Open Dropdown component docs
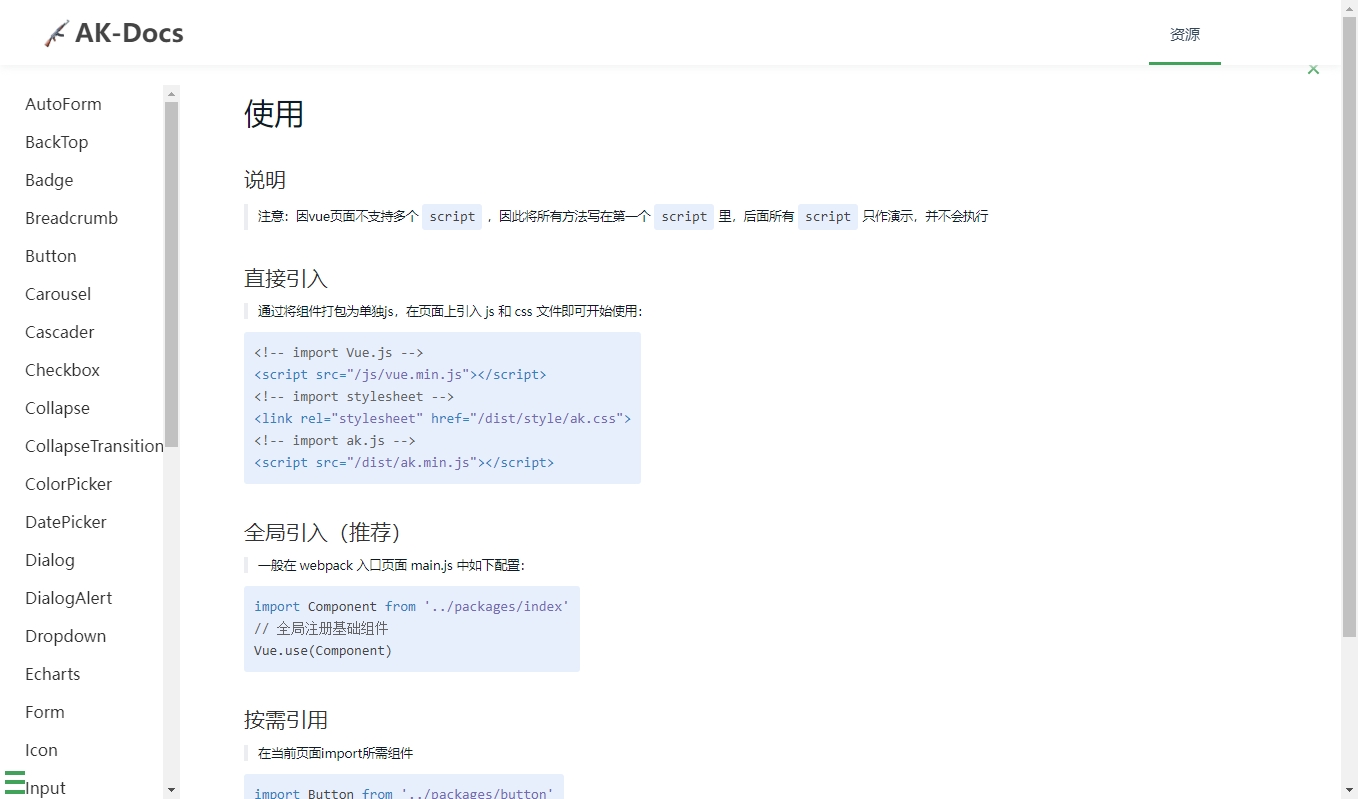Image resolution: width=1358 pixels, height=799 pixels. pos(65,636)
